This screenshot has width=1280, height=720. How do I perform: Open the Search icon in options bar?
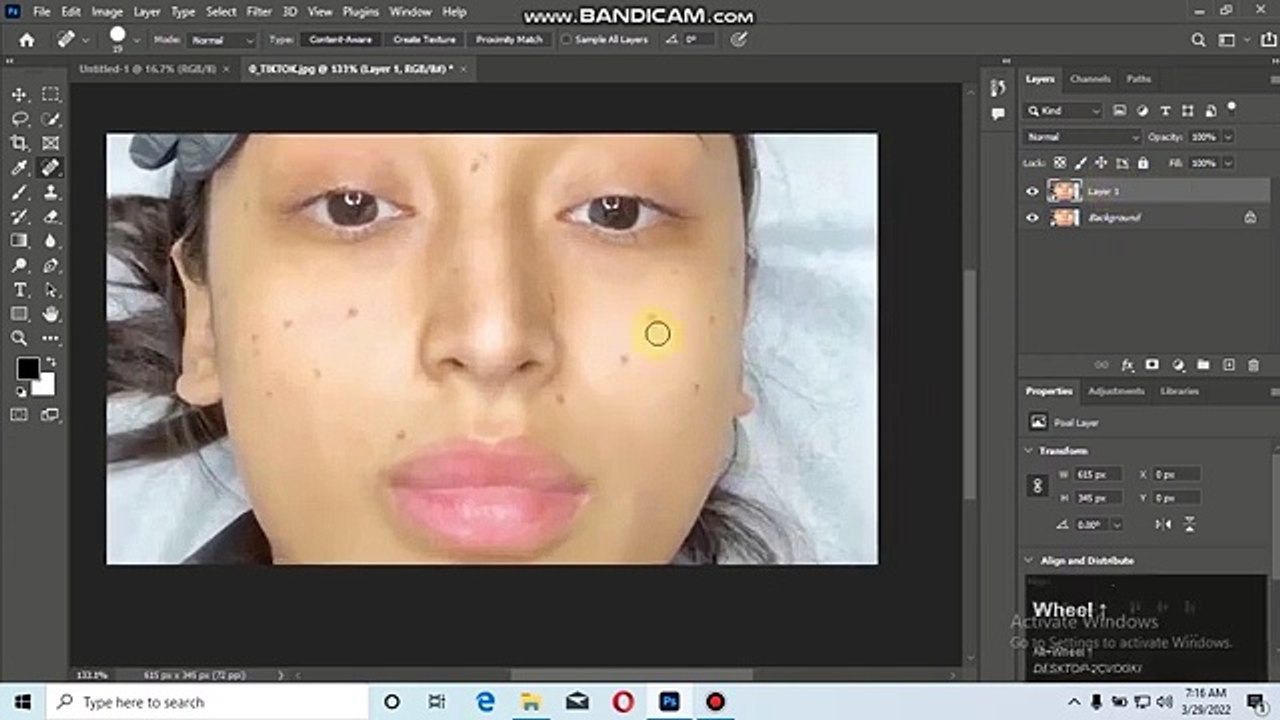point(1199,40)
